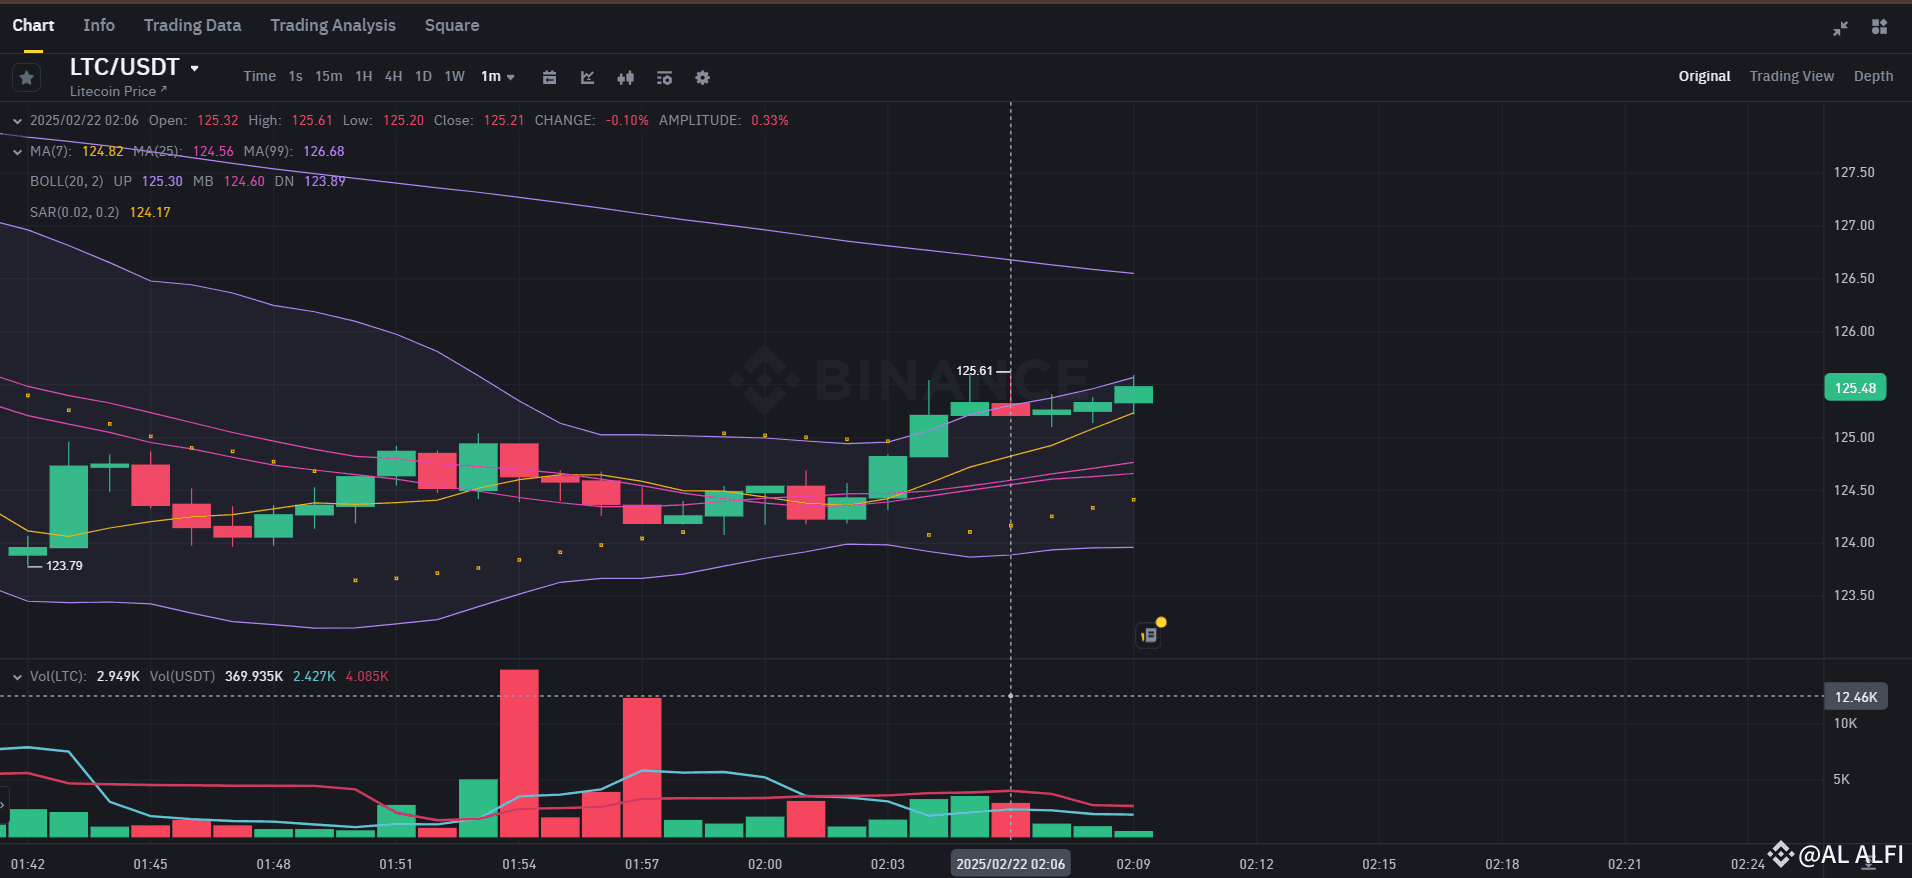This screenshot has width=1912, height=878.
Task: Expand the left side panel arrow
Action: point(4,803)
